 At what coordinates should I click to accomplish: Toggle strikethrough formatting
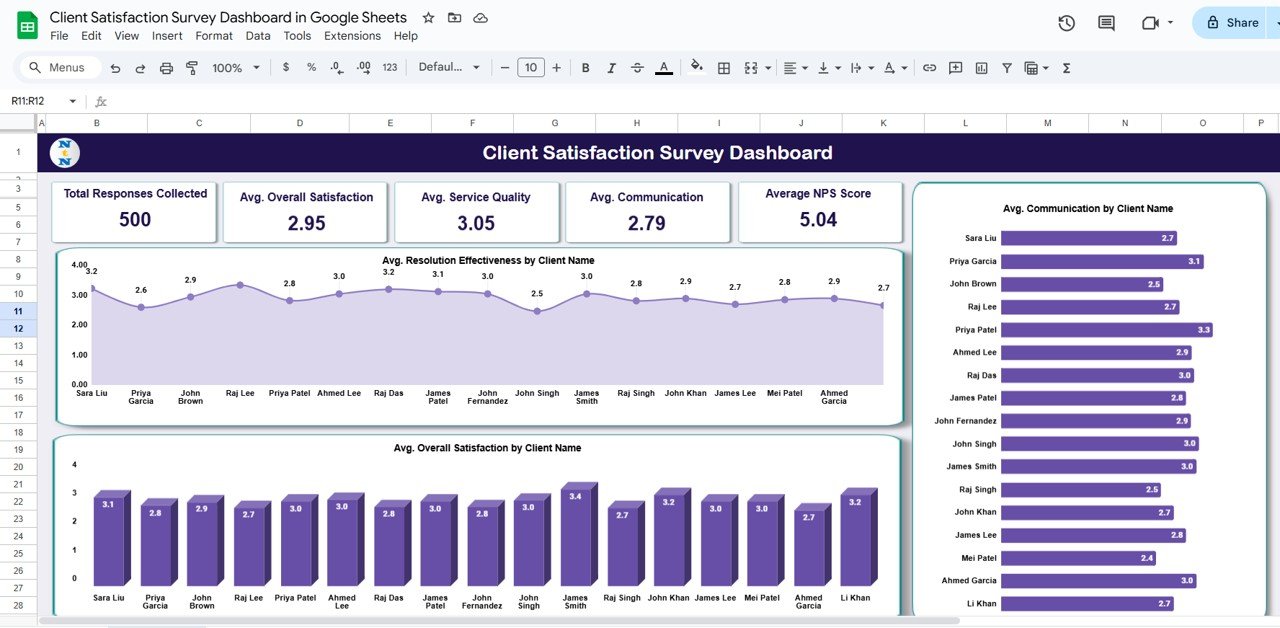637,68
